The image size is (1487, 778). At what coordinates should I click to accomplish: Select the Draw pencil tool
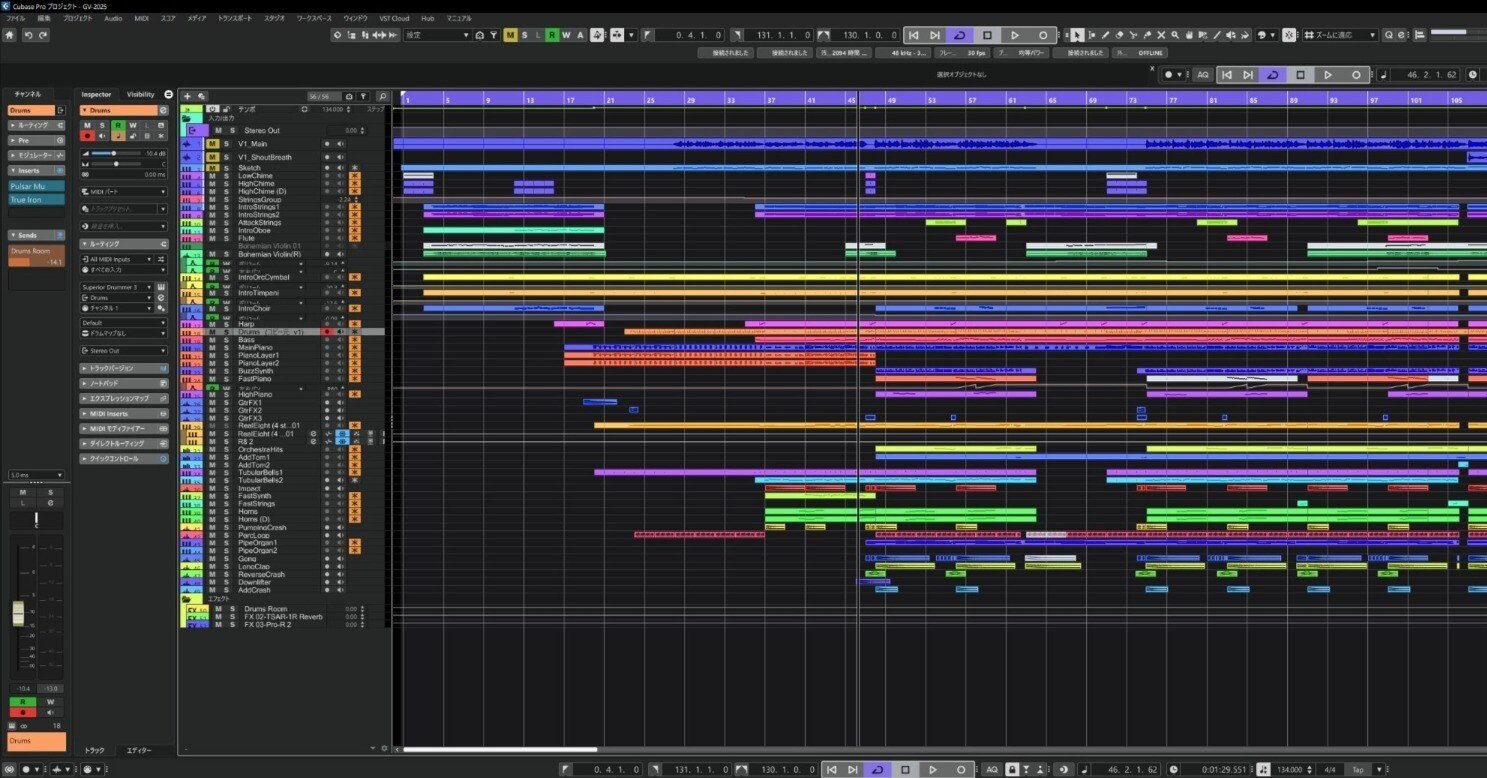coord(1105,35)
